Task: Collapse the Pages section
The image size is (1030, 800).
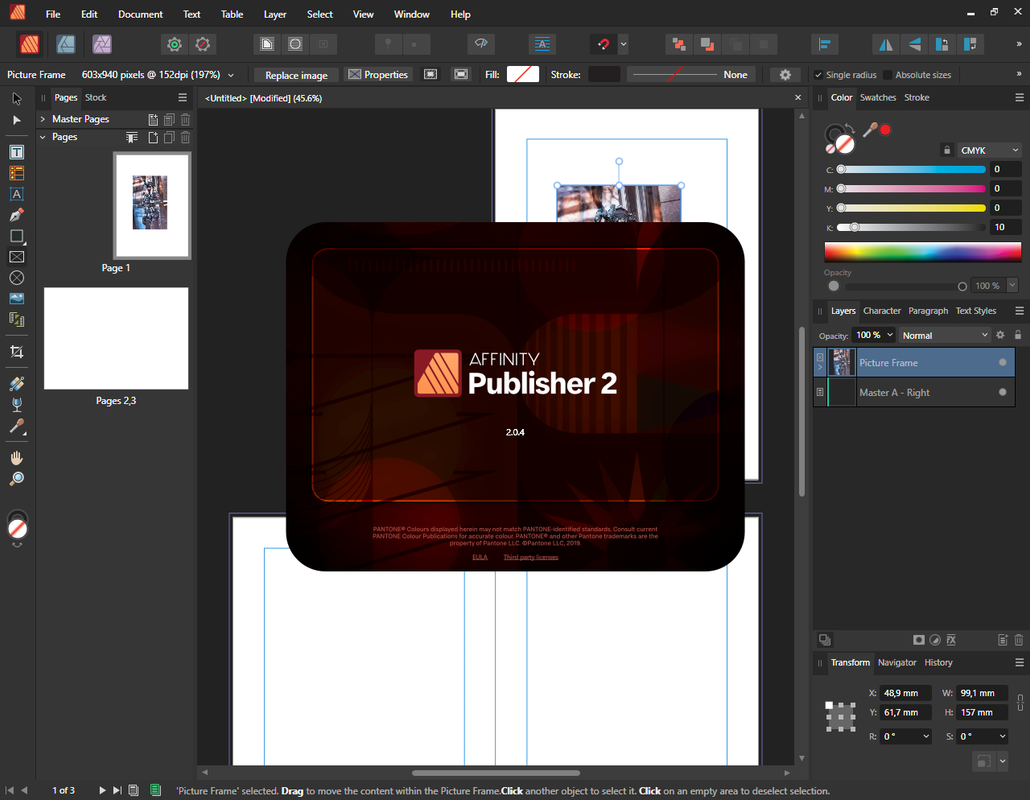Action: (x=43, y=137)
